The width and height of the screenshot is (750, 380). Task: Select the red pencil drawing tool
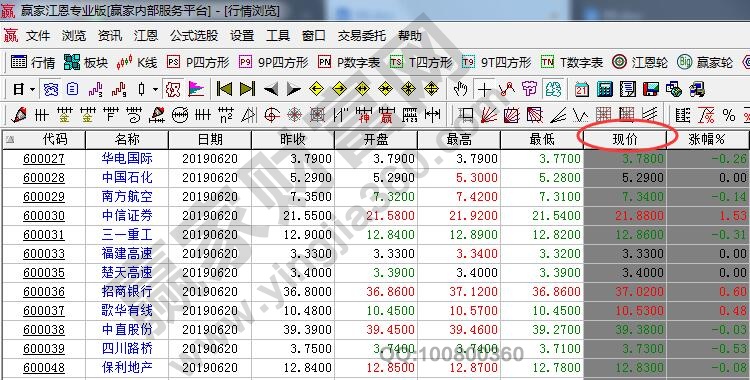pyautogui.click(x=19, y=115)
